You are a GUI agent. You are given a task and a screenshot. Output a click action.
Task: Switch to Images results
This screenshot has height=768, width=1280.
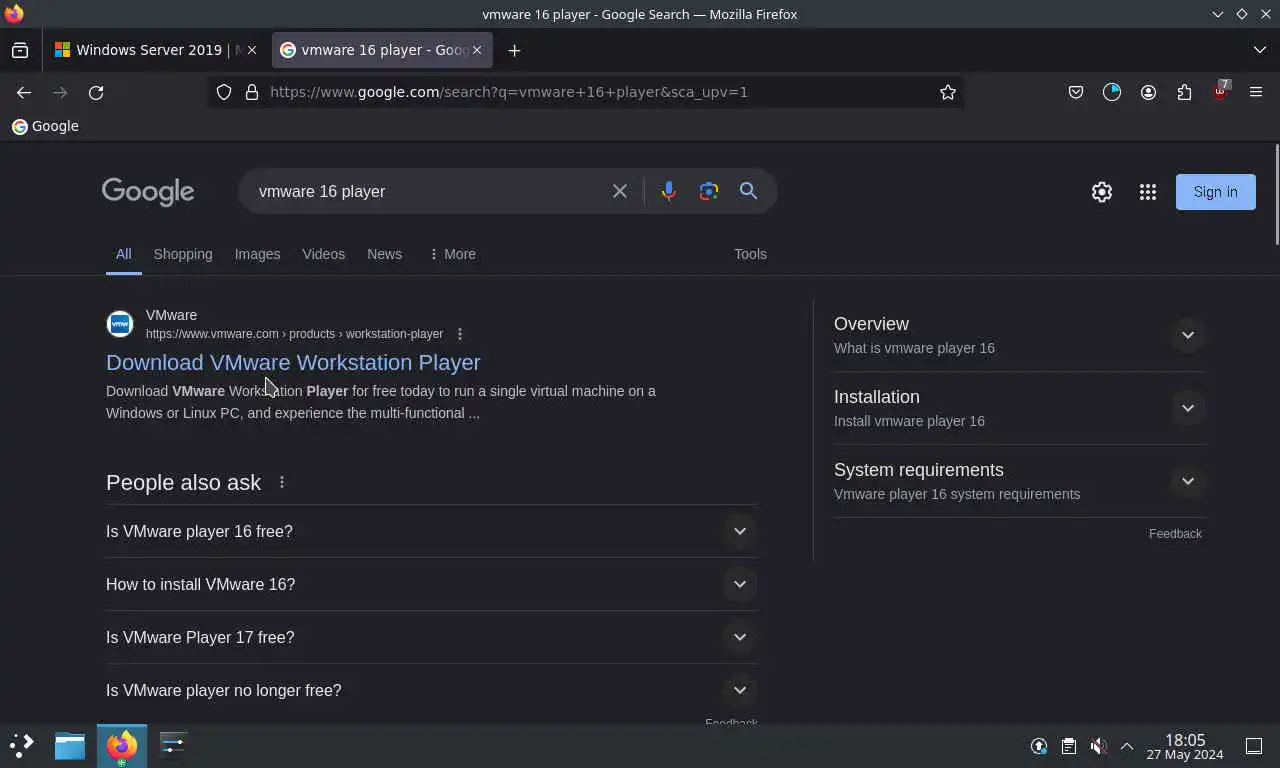coord(257,254)
